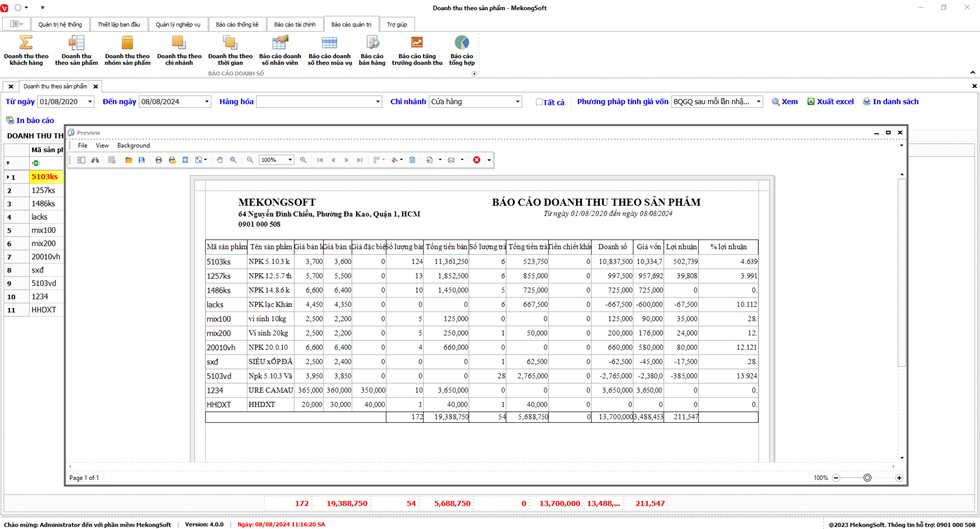
Task: Open Doanh thu theo khách hàng report
Action: click(26, 48)
